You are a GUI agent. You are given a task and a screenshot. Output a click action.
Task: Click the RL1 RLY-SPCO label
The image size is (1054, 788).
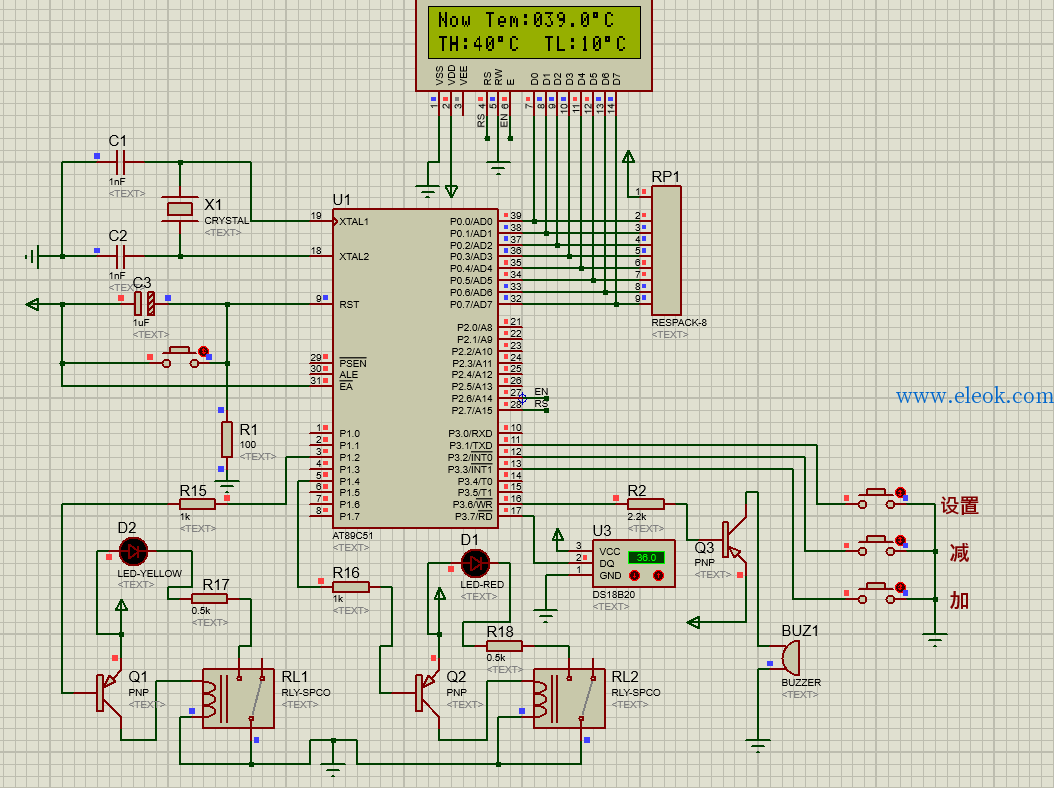(306, 693)
